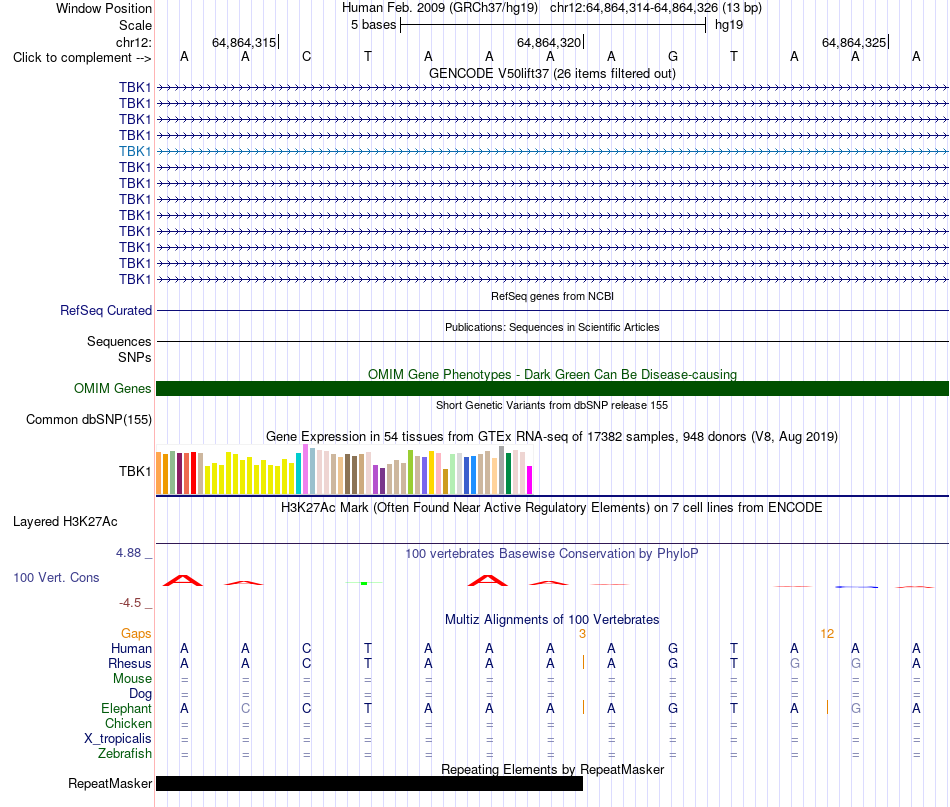Viewport: 950px width, 807px height.
Task: Click the Human species label
Action: [131, 648]
